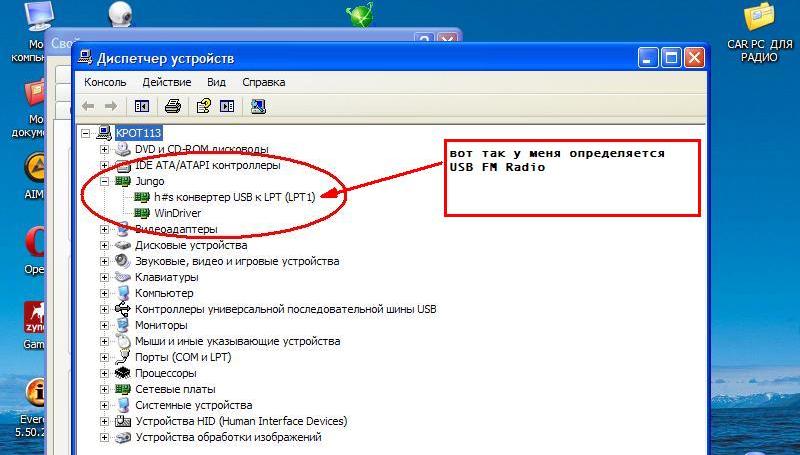Expand the Сетевые платы node

click(x=105, y=389)
